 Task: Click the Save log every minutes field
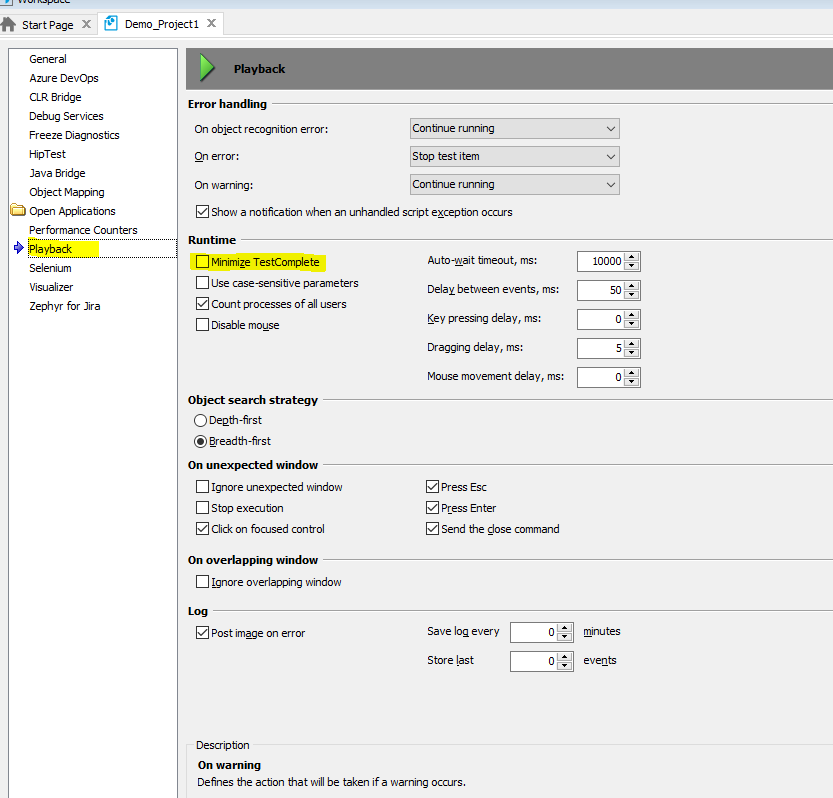click(x=533, y=632)
